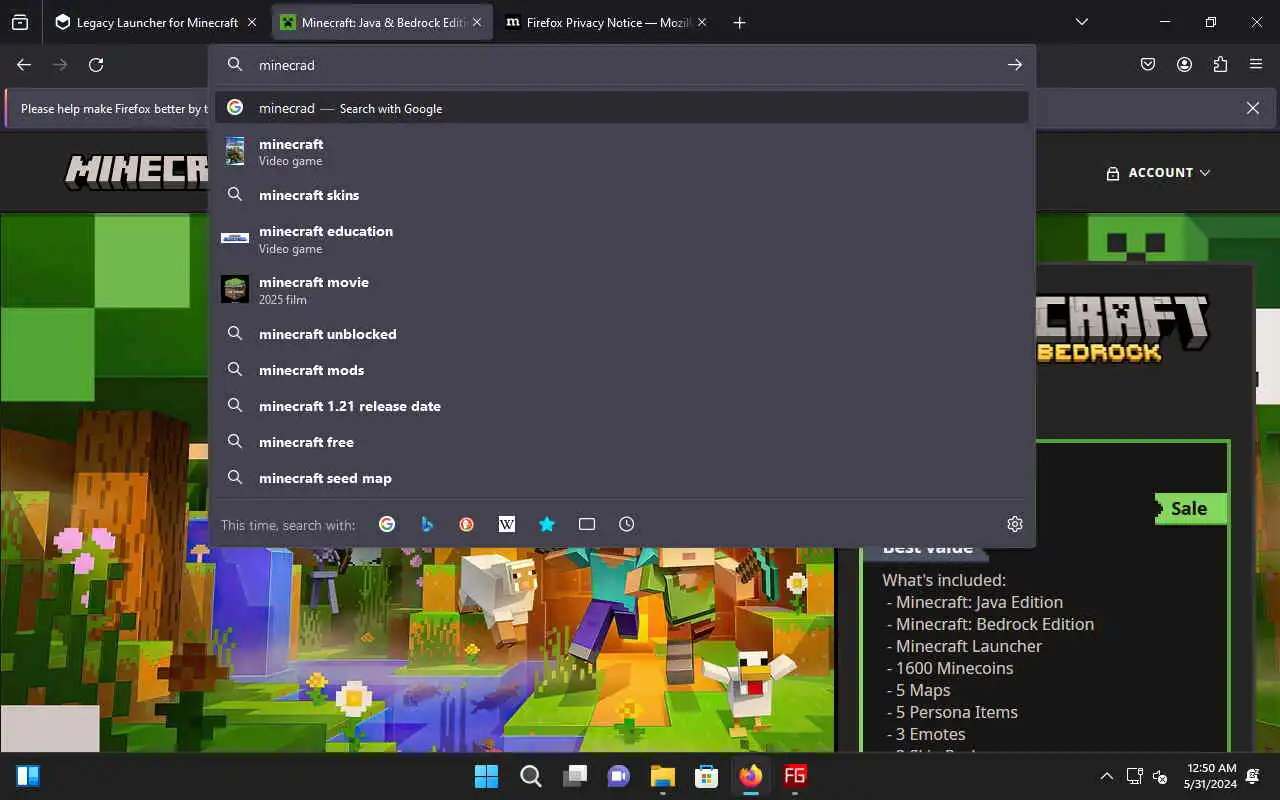This screenshot has height=800, width=1280.
Task: Search open tabs icon
Action: pos(587,524)
